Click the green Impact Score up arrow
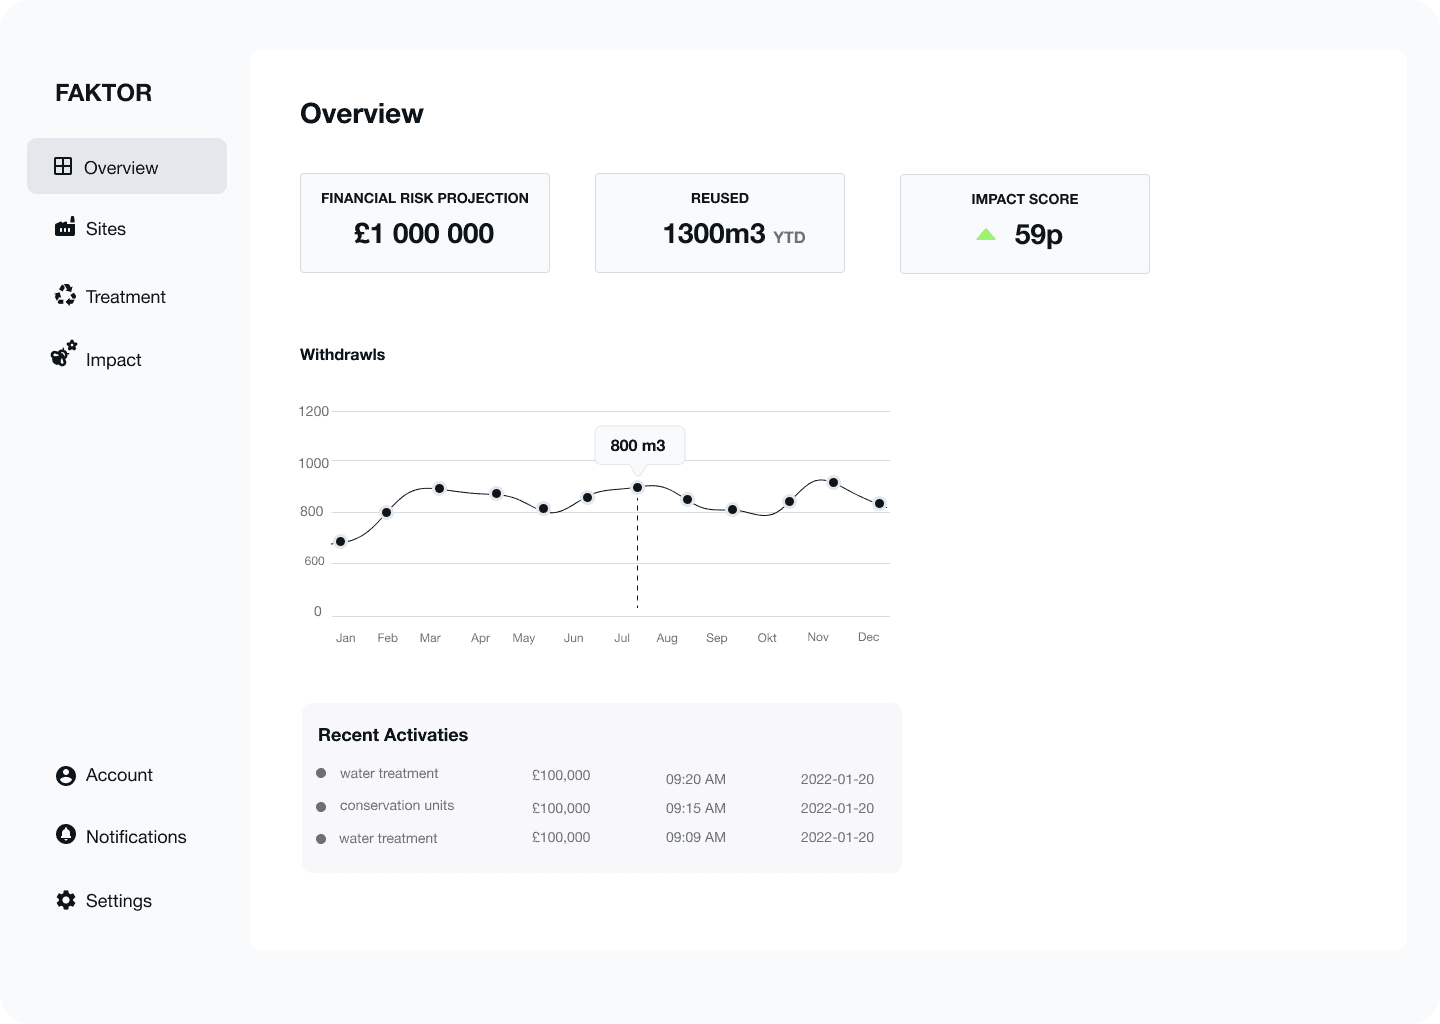 (x=986, y=234)
